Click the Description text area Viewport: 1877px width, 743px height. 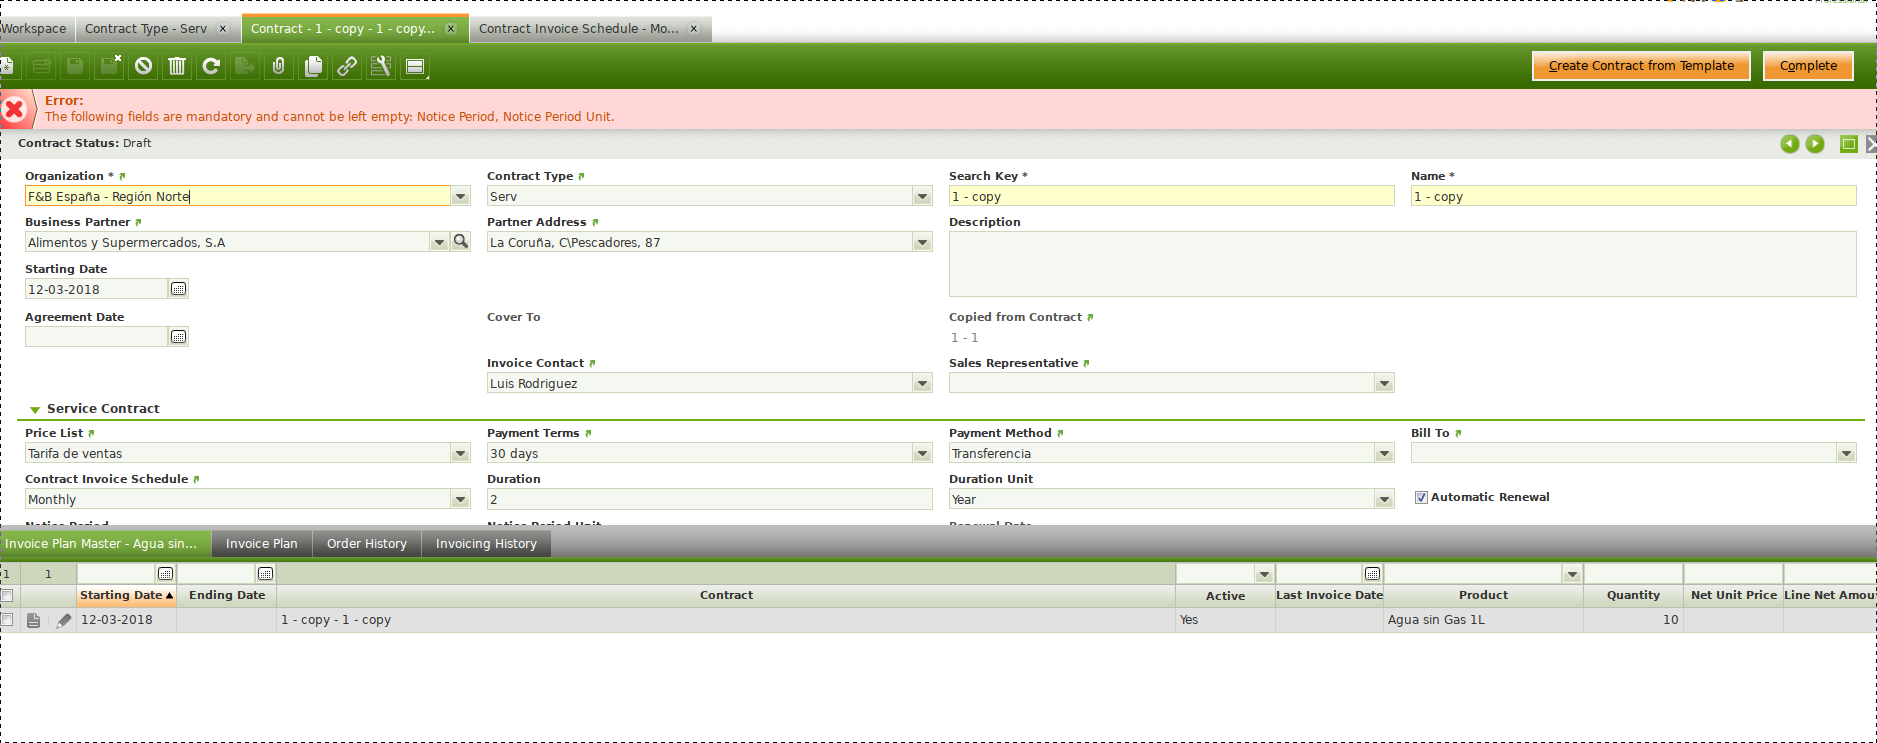coord(1402,264)
